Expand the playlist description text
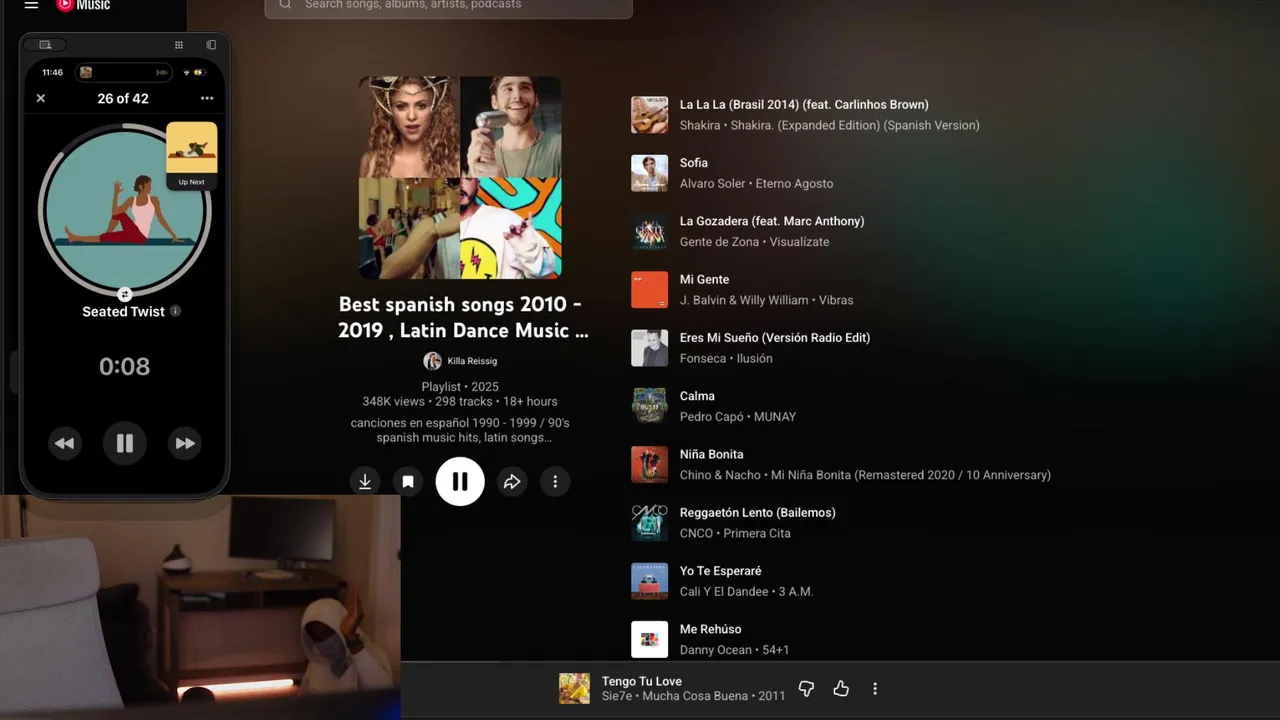The width and height of the screenshot is (1280, 720). tap(460, 430)
